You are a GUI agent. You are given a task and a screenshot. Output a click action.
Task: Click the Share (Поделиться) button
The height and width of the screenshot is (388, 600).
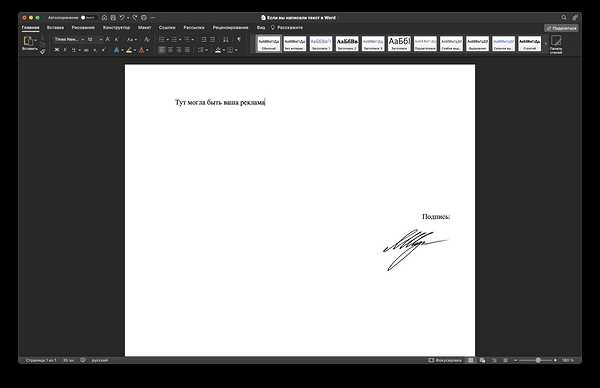click(x=561, y=28)
